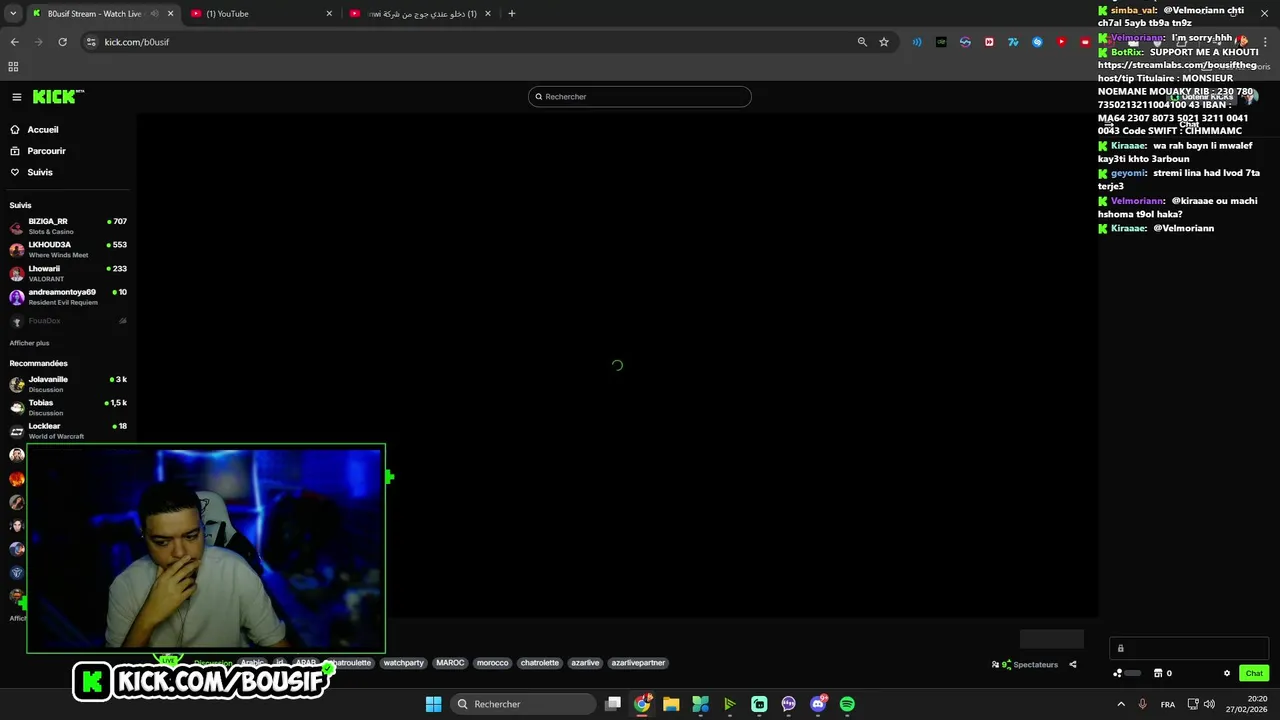
Task: Reload the current page
Action: coord(62,42)
